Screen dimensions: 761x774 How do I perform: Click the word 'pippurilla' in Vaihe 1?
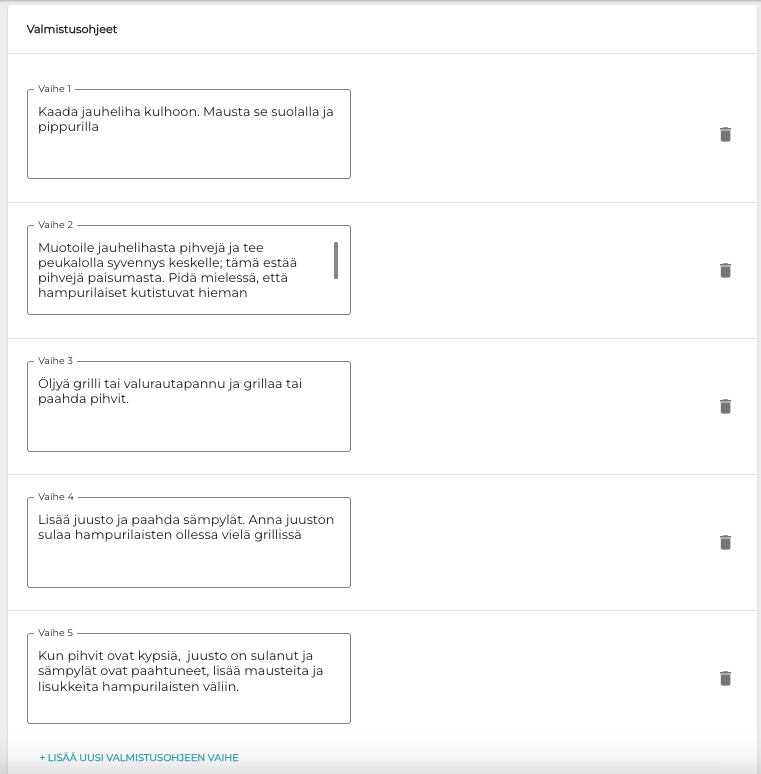[68, 127]
